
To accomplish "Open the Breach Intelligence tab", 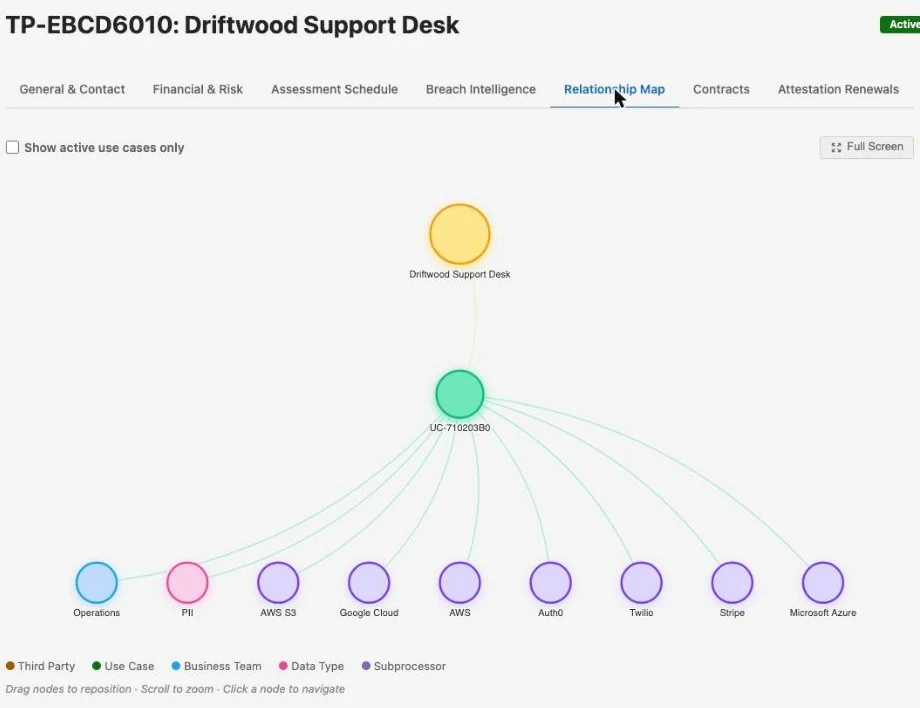I will (x=481, y=89).
